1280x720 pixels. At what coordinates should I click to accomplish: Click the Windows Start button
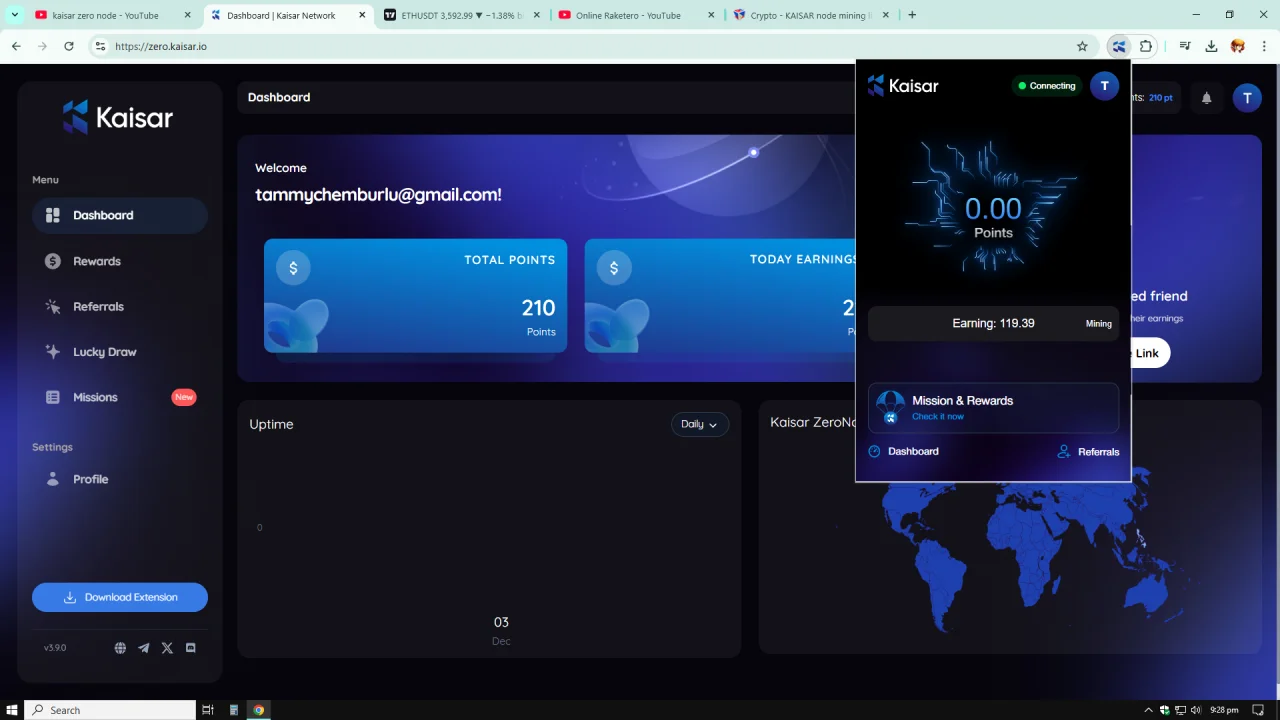pyautogui.click(x=12, y=710)
